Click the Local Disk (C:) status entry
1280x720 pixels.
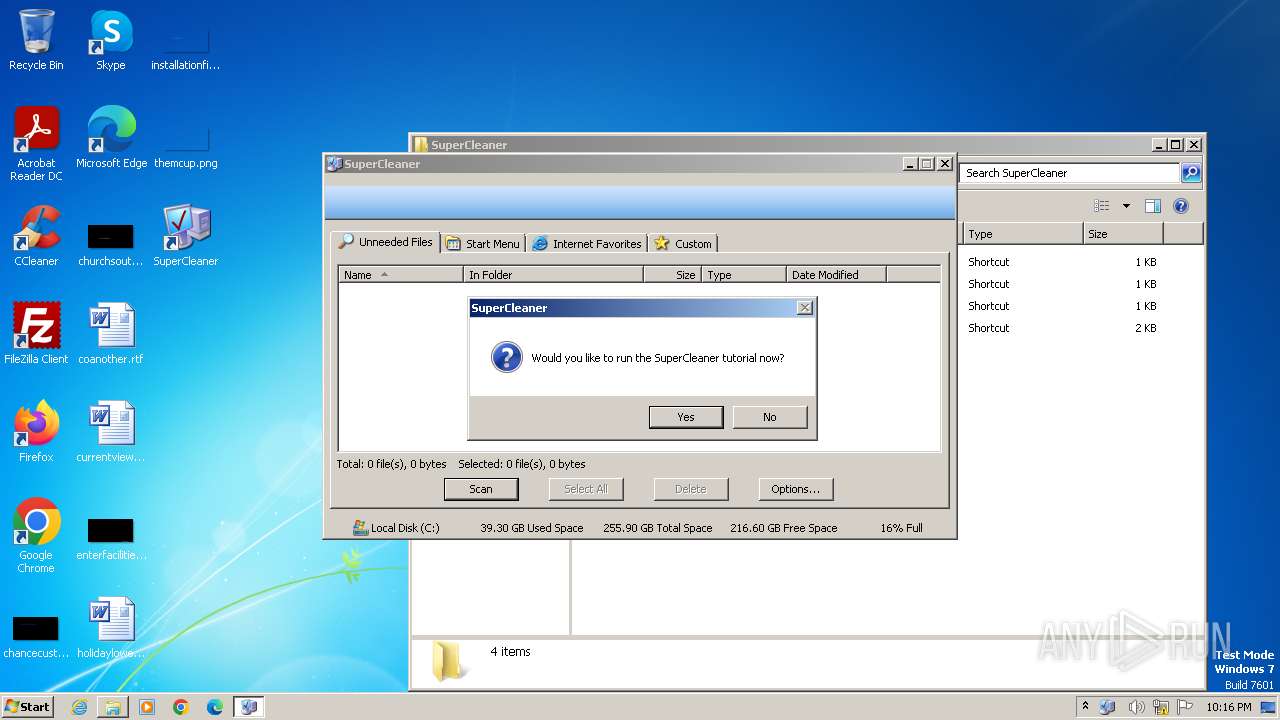point(396,528)
